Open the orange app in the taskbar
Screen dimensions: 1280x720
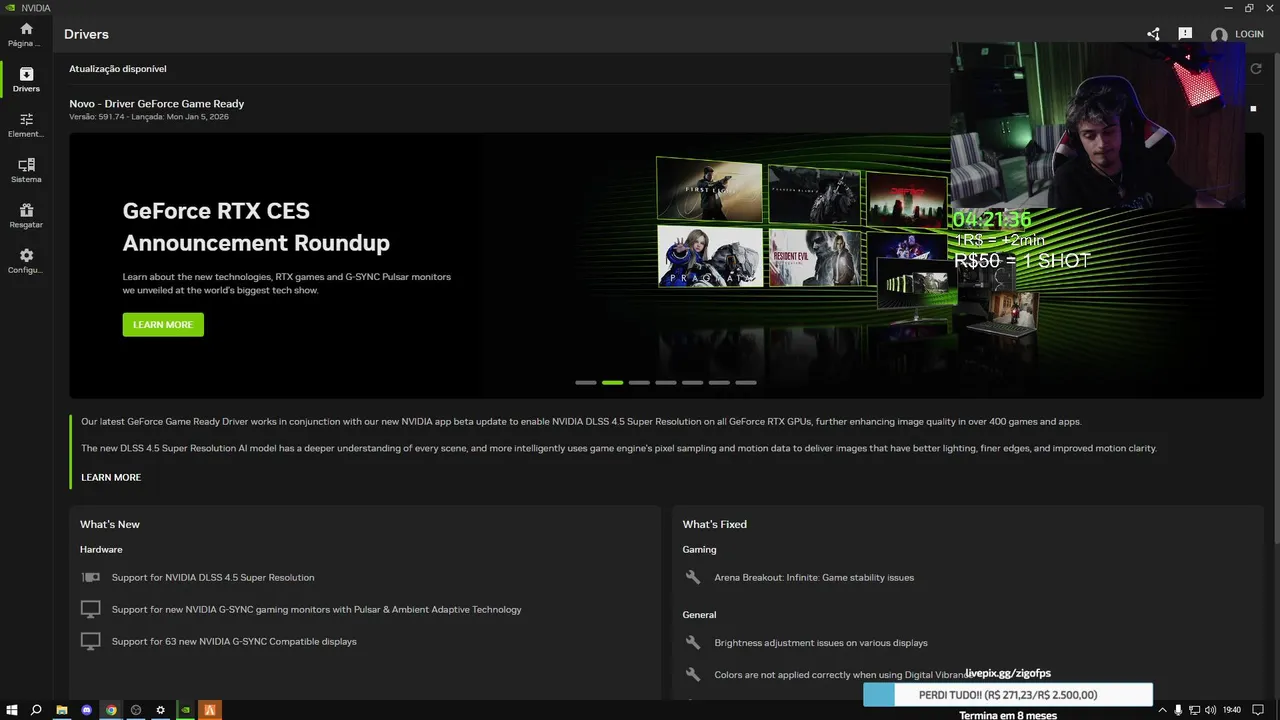pyautogui.click(x=210, y=710)
